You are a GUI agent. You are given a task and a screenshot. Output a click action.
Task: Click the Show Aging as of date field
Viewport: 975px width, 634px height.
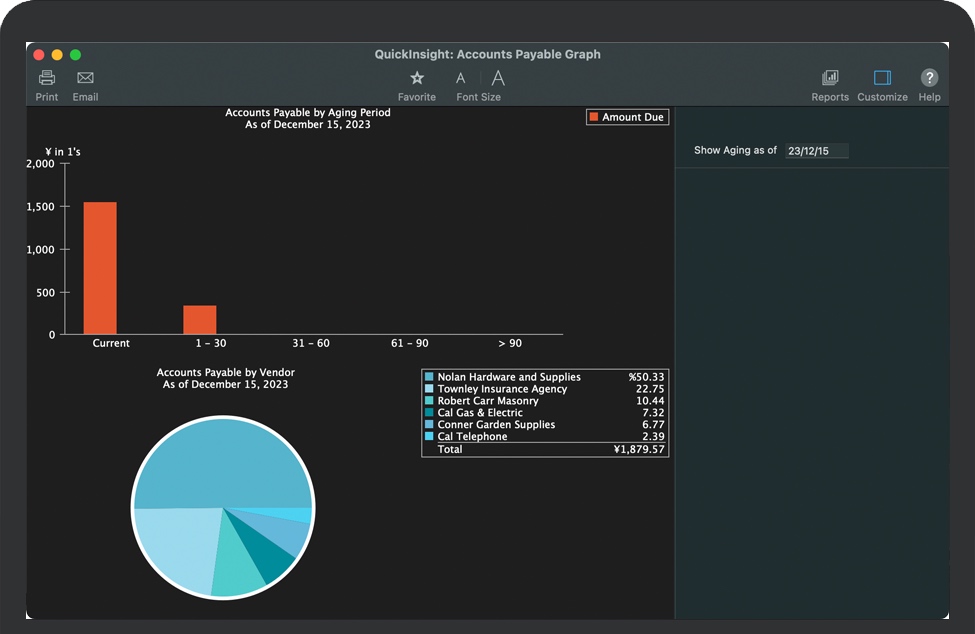(816, 151)
